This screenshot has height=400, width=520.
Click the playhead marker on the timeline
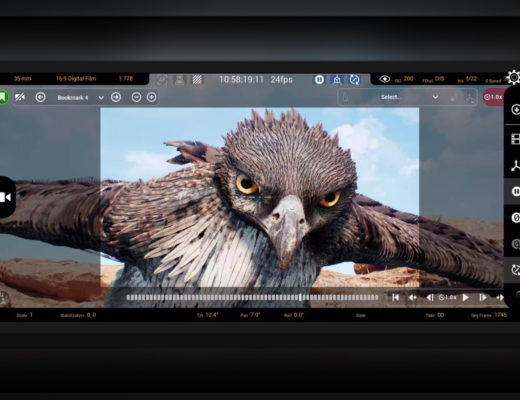[x=300, y=297]
